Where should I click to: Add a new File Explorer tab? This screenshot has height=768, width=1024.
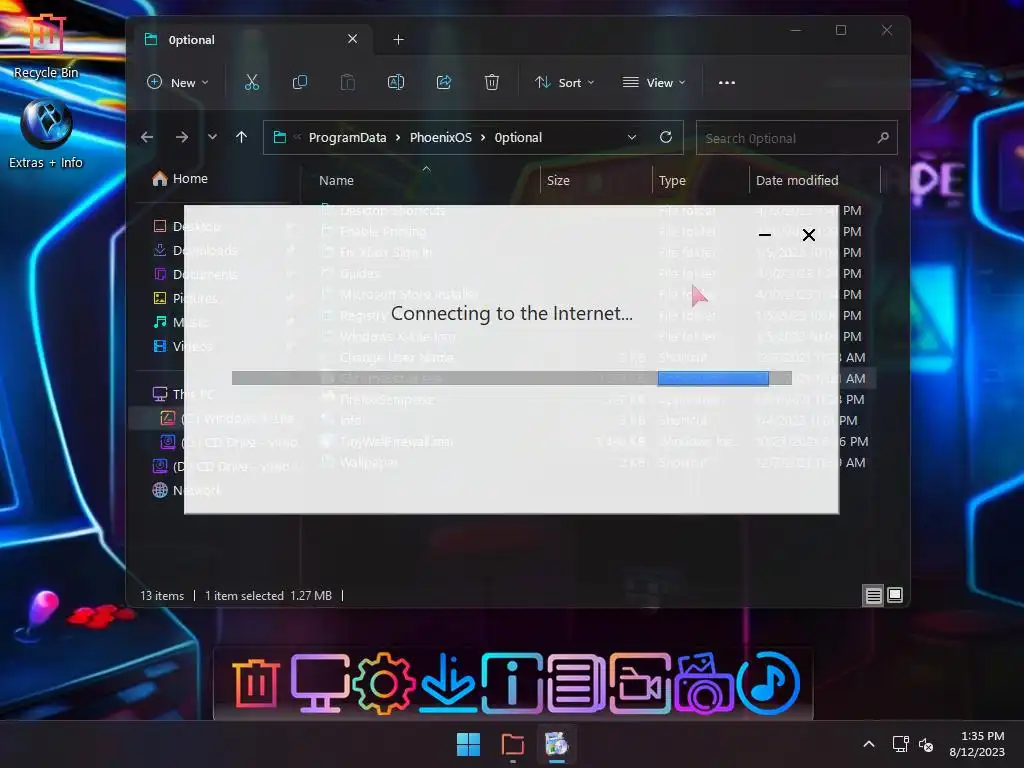(x=398, y=40)
